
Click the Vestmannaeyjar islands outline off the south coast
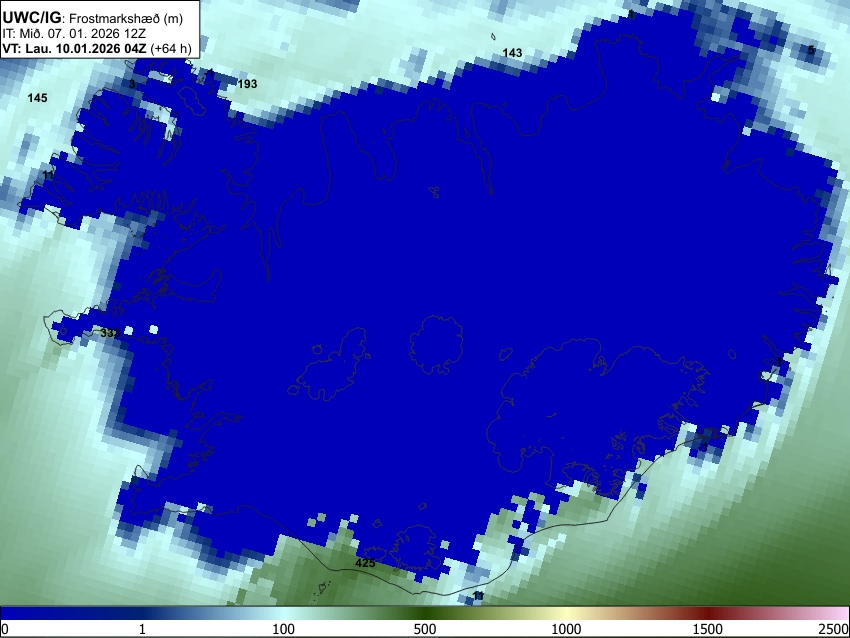pos(323,588)
